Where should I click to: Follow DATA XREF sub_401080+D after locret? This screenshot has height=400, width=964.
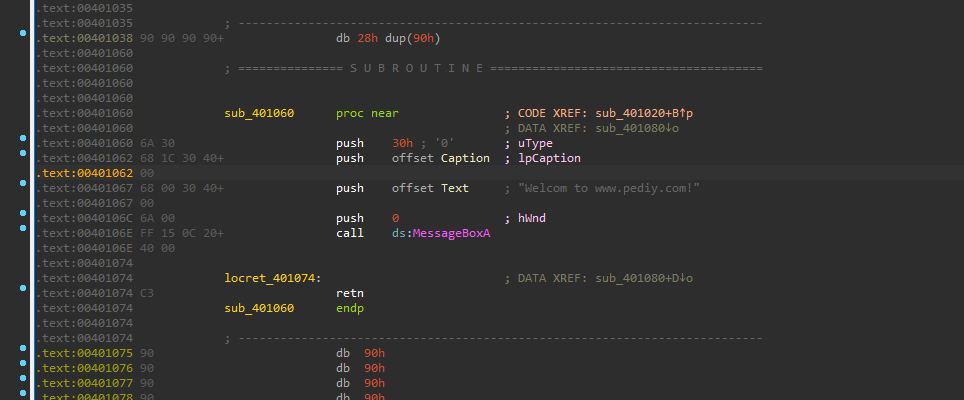point(639,278)
